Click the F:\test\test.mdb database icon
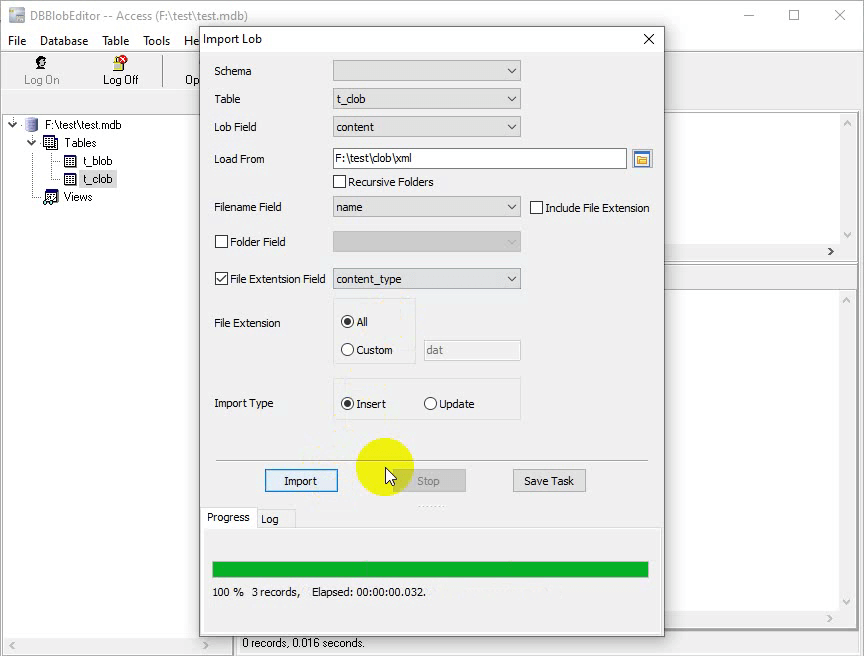Viewport: 864px width, 656px height. [32, 125]
